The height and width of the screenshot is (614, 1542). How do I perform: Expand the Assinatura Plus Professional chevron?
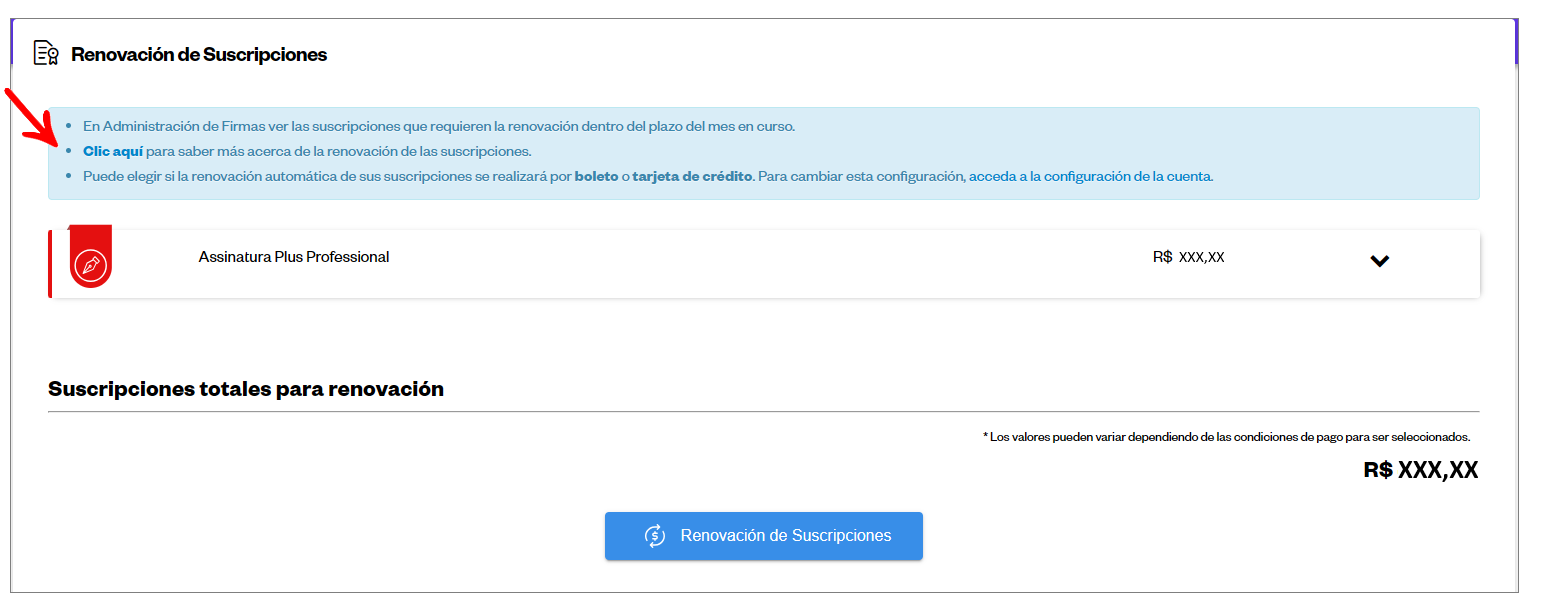coord(1380,261)
